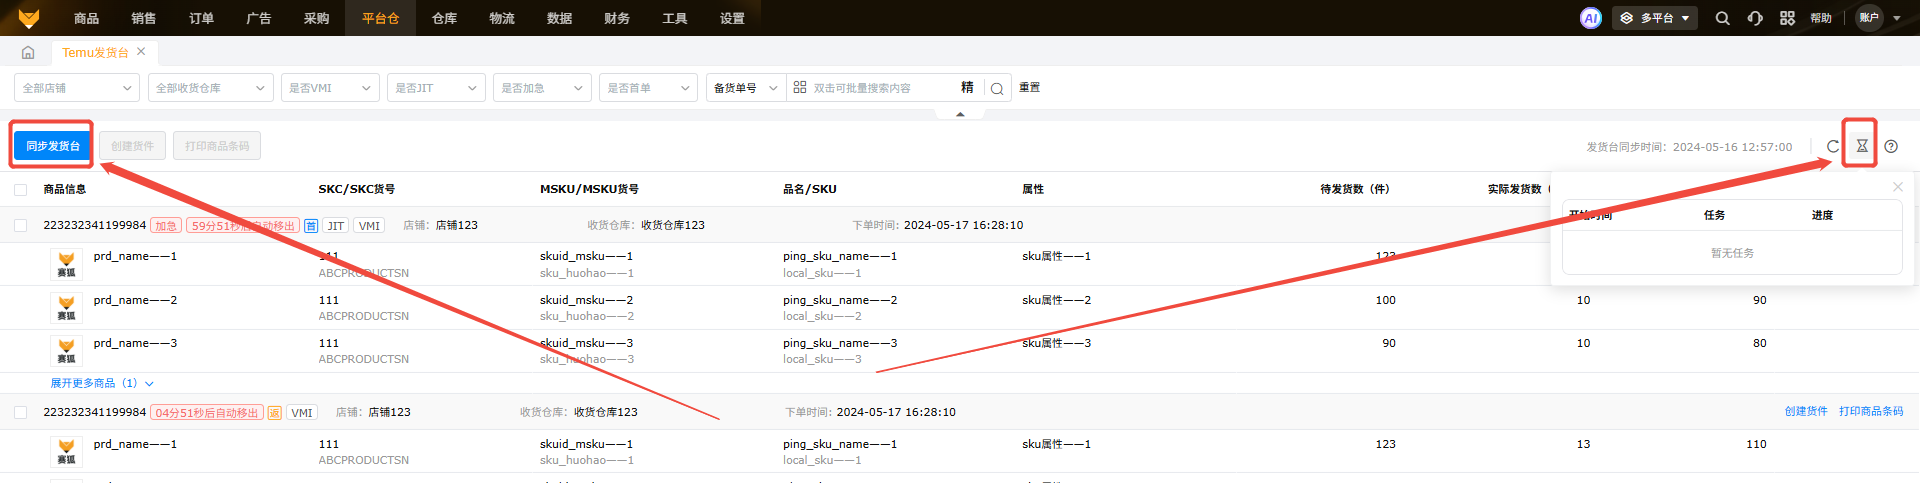
Task: Click 重置 reset link
Action: click(1030, 87)
